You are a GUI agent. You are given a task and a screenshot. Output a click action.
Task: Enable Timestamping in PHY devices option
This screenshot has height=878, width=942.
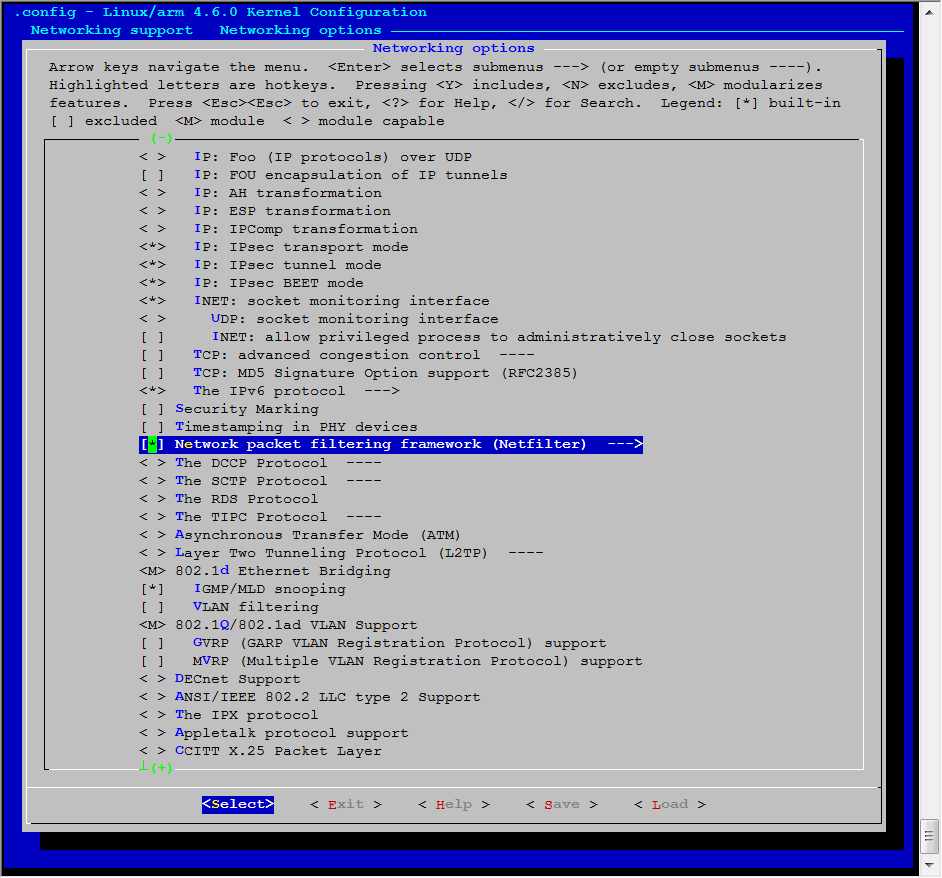click(153, 427)
